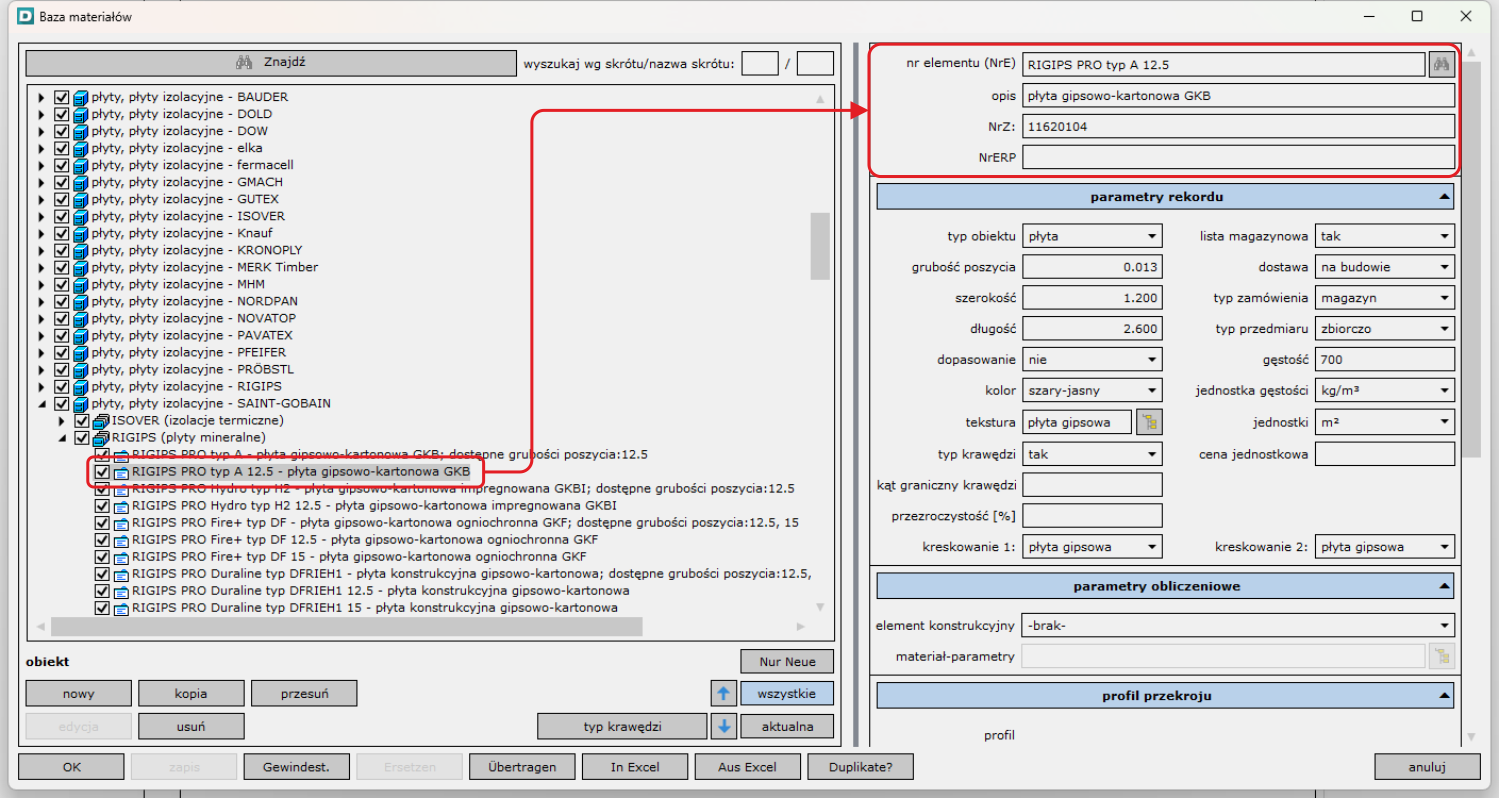Select płyty izolacyjne - NOVATOP row

coord(195,319)
